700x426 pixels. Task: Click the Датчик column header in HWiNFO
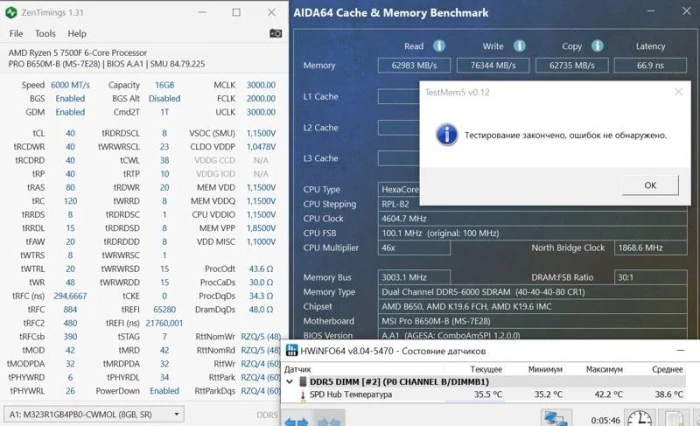pos(298,369)
